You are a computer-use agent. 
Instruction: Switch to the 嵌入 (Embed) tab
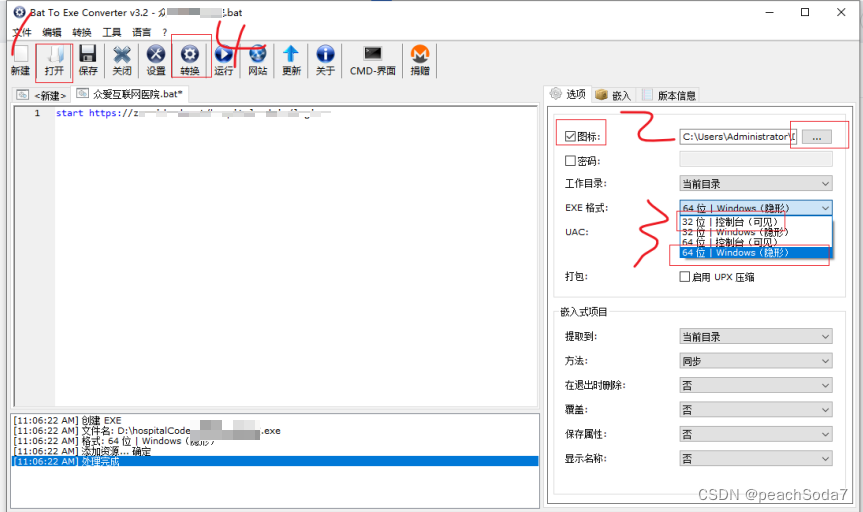614,95
